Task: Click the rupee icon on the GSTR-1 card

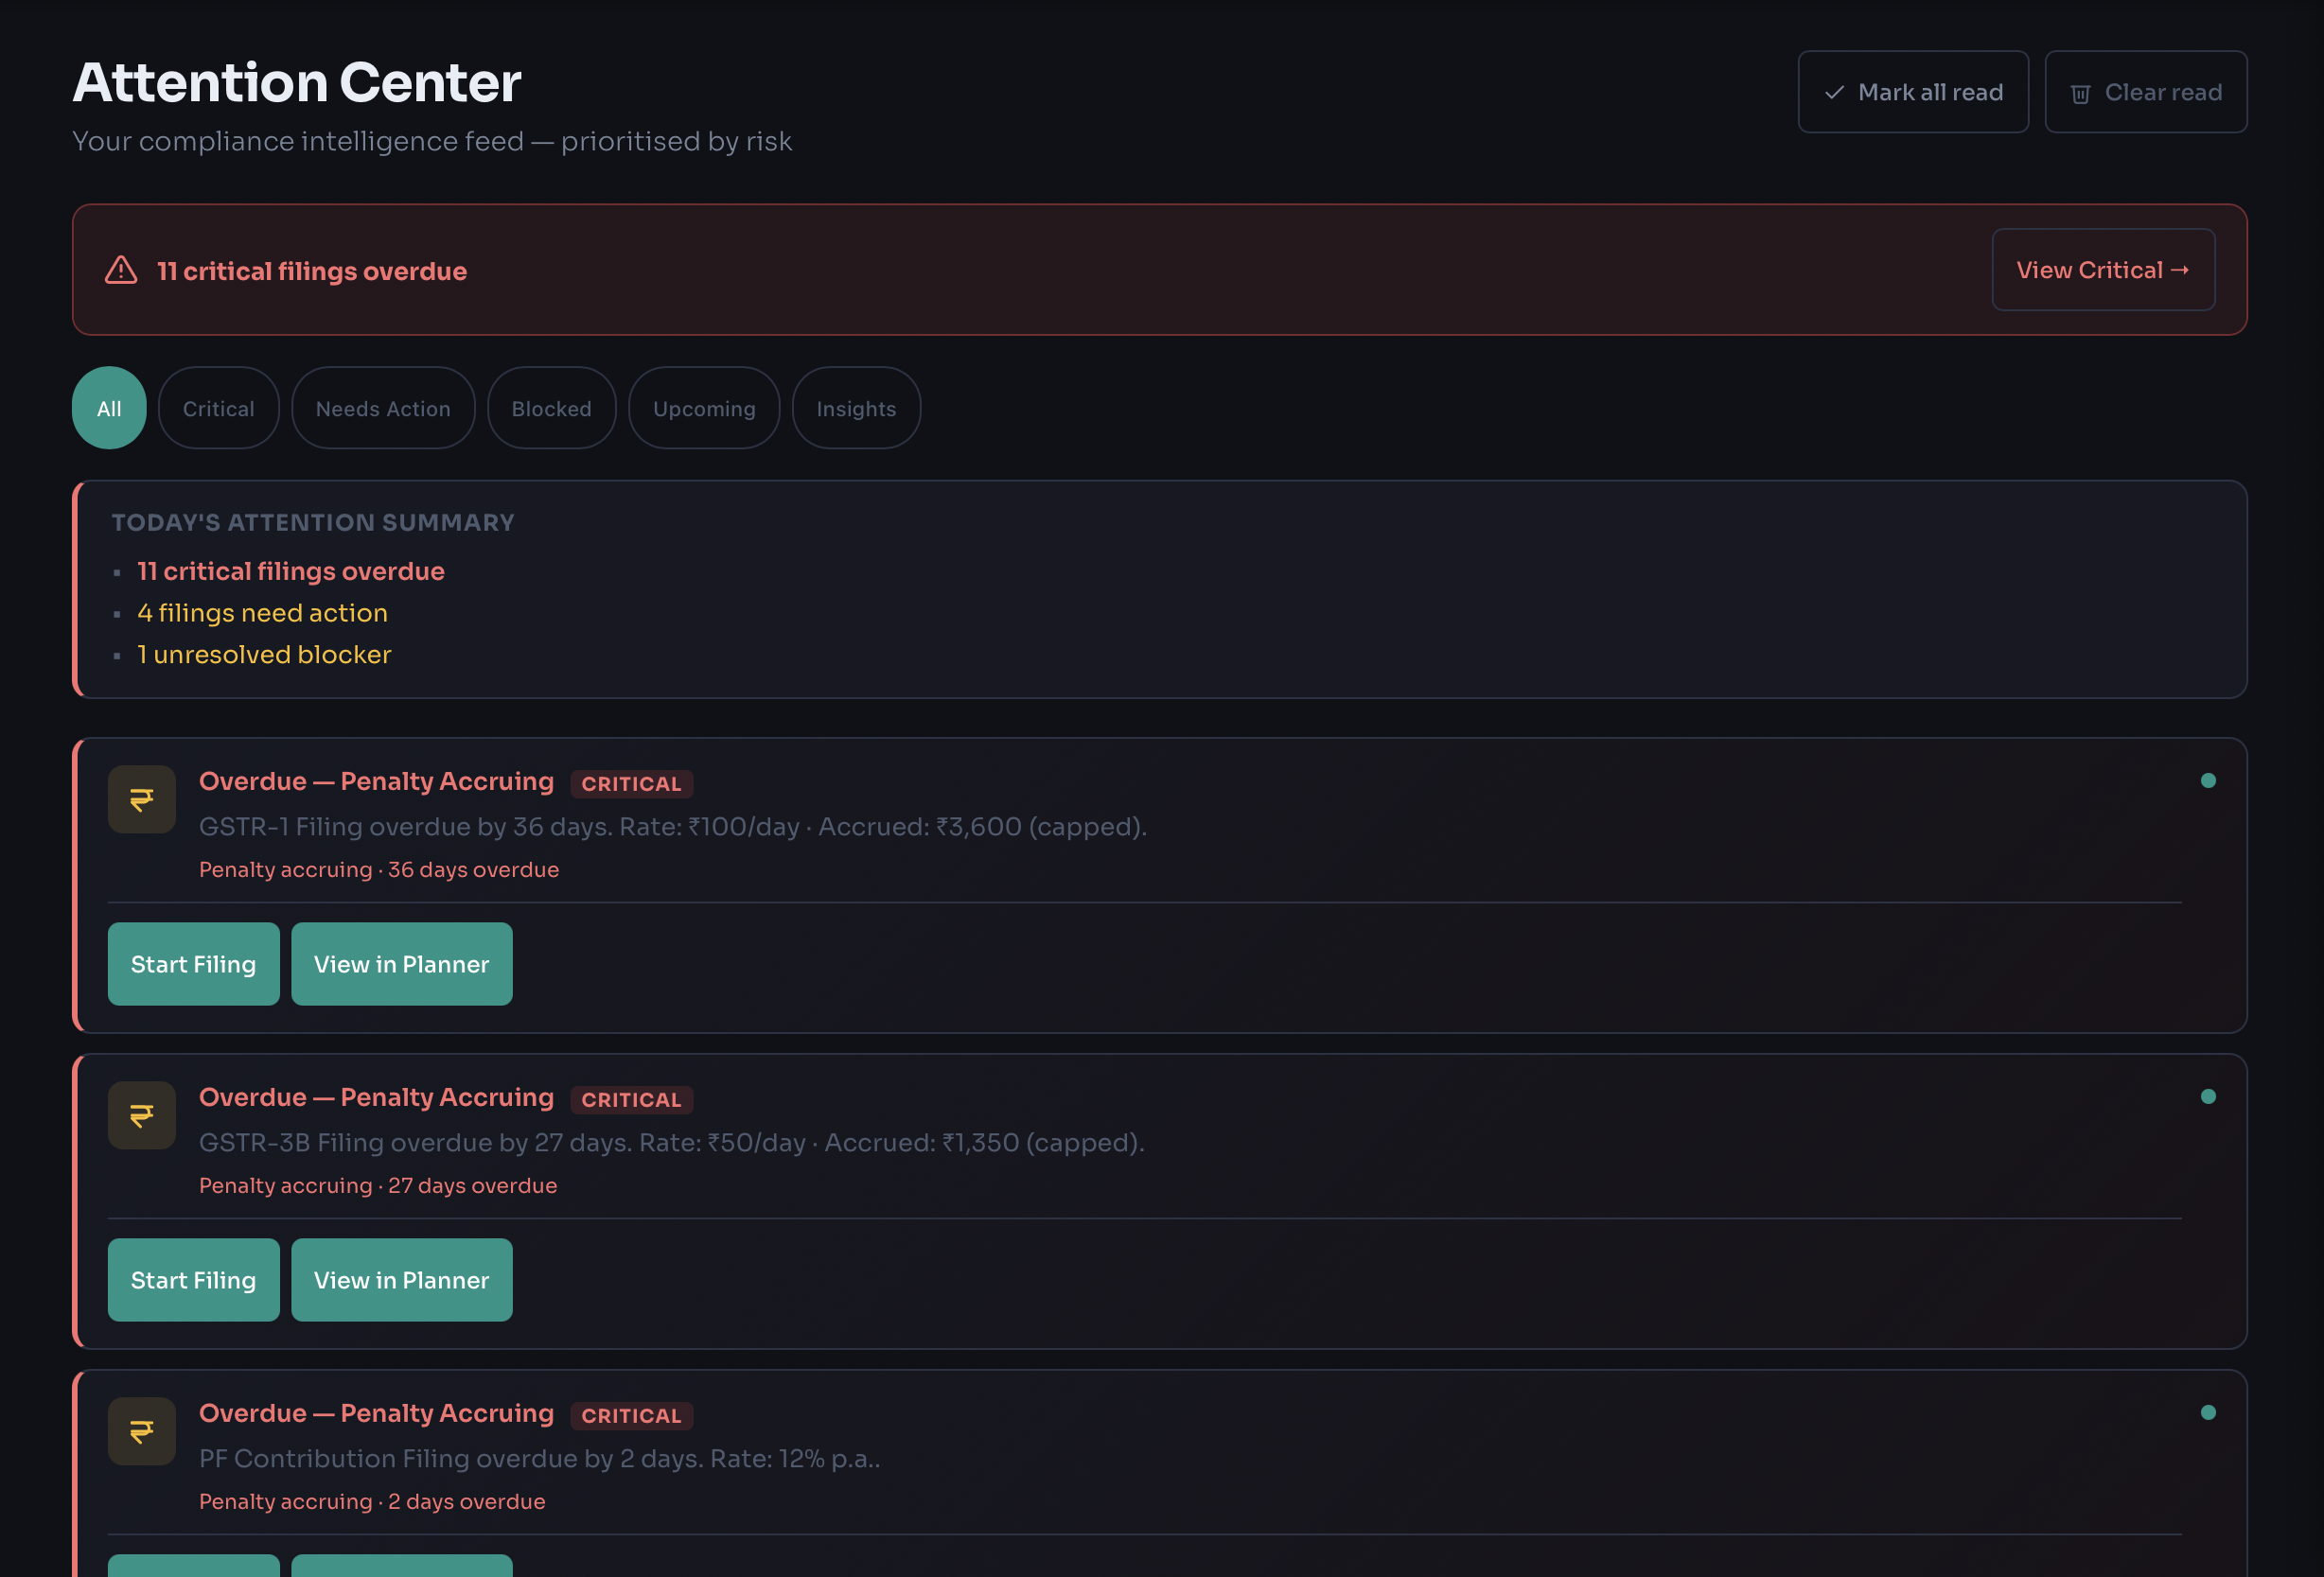Action: pyautogui.click(x=142, y=799)
